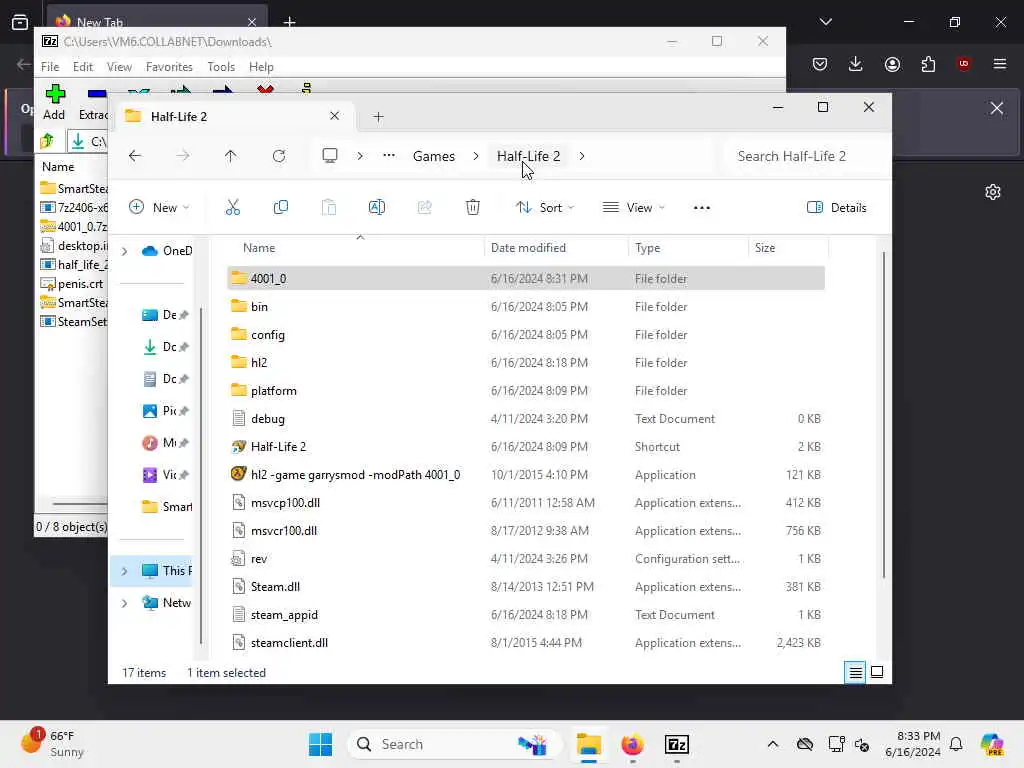Expand the OneDrive tree node
This screenshot has width=1024, height=768.
point(125,251)
